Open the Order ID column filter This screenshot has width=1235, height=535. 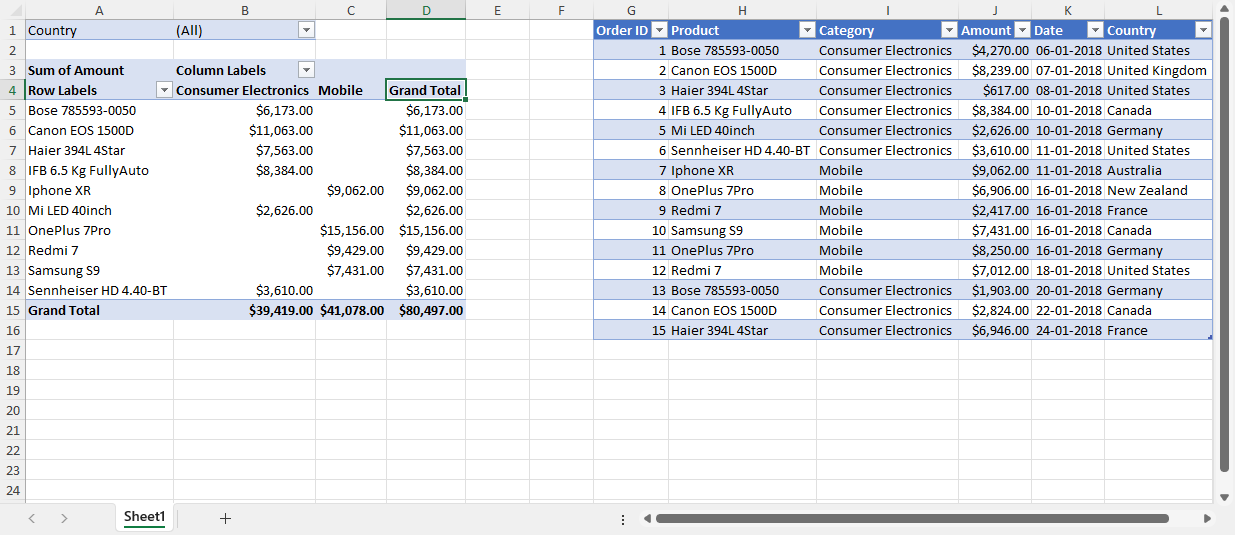658,30
